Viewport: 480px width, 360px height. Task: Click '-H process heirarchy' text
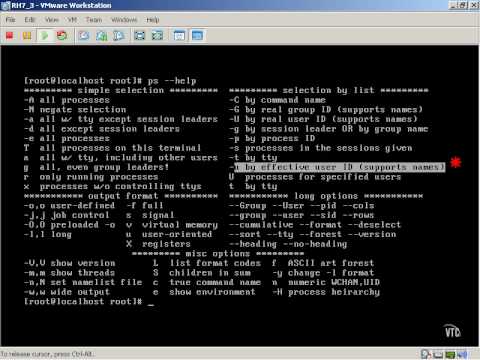point(326,292)
